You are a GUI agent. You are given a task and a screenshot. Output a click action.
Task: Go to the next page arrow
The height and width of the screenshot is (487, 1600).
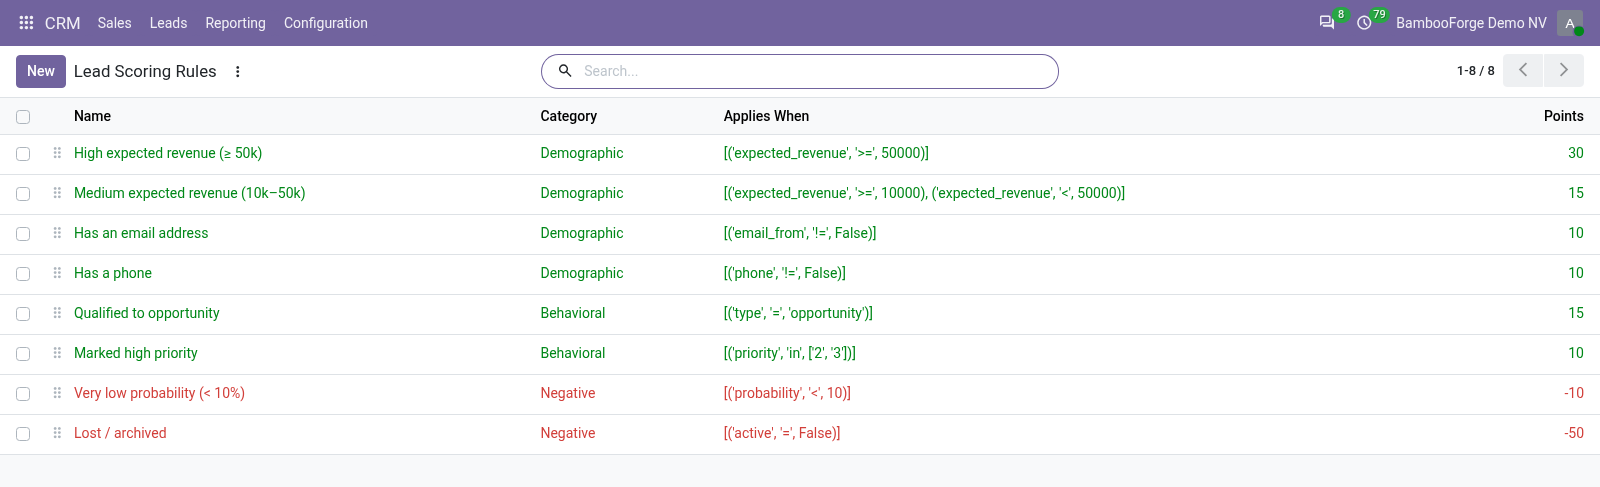pos(1564,70)
